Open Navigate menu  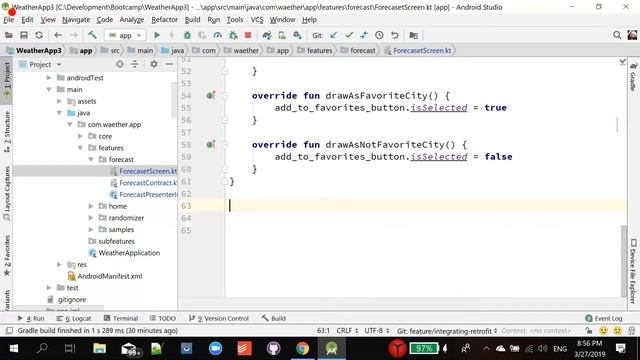click(x=76, y=20)
